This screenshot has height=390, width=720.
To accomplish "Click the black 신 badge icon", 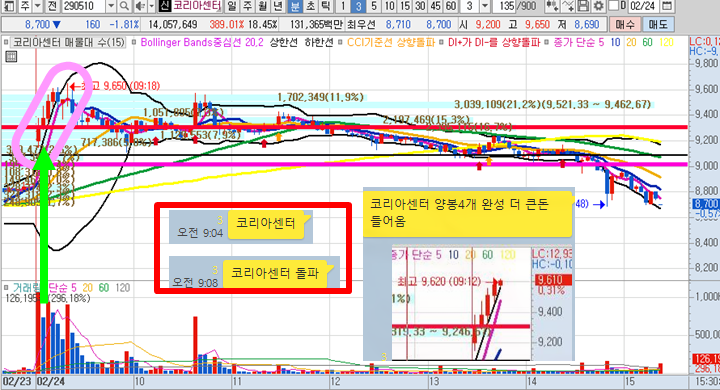I will (164, 6).
